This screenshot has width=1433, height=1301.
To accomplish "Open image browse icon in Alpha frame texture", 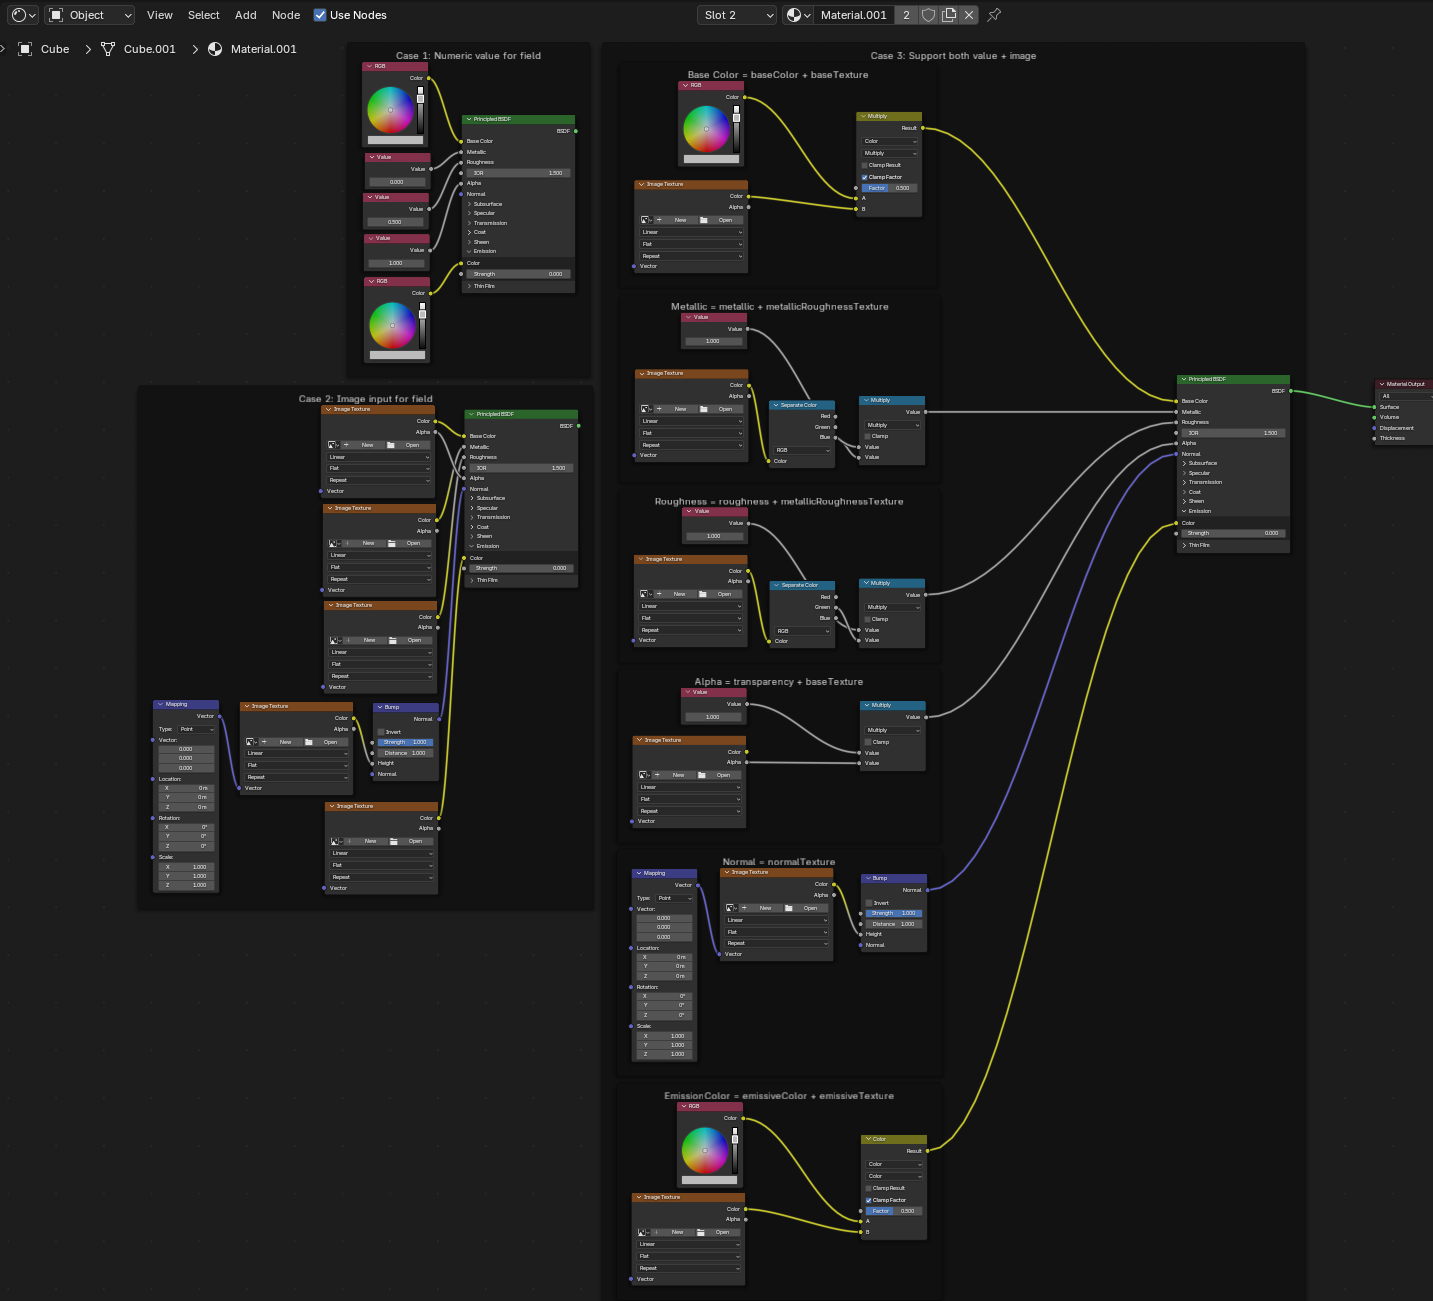I will [x=644, y=775].
